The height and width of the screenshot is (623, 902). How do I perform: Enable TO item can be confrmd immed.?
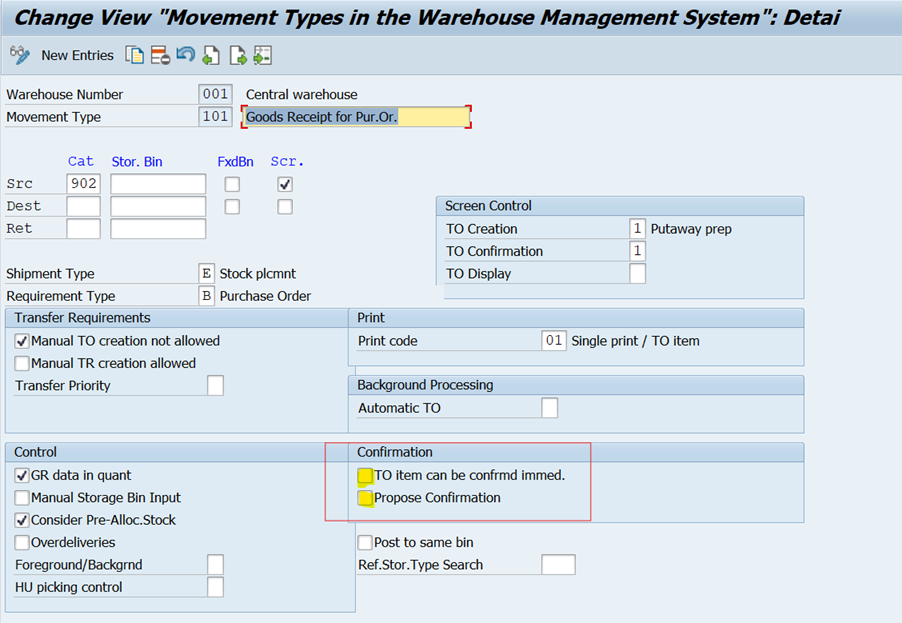366,476
